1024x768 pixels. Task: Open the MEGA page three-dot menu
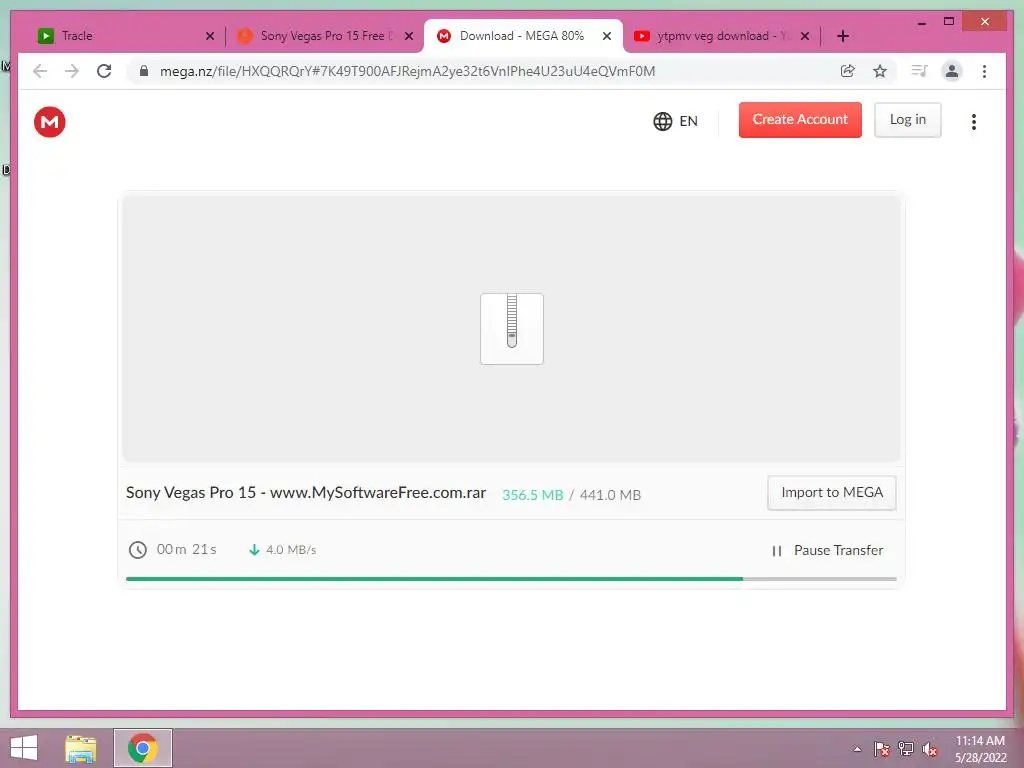[974, 121]
